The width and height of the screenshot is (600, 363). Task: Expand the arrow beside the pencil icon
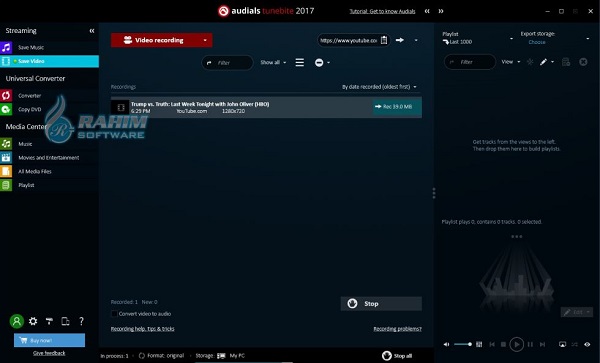tap(553, 62)
